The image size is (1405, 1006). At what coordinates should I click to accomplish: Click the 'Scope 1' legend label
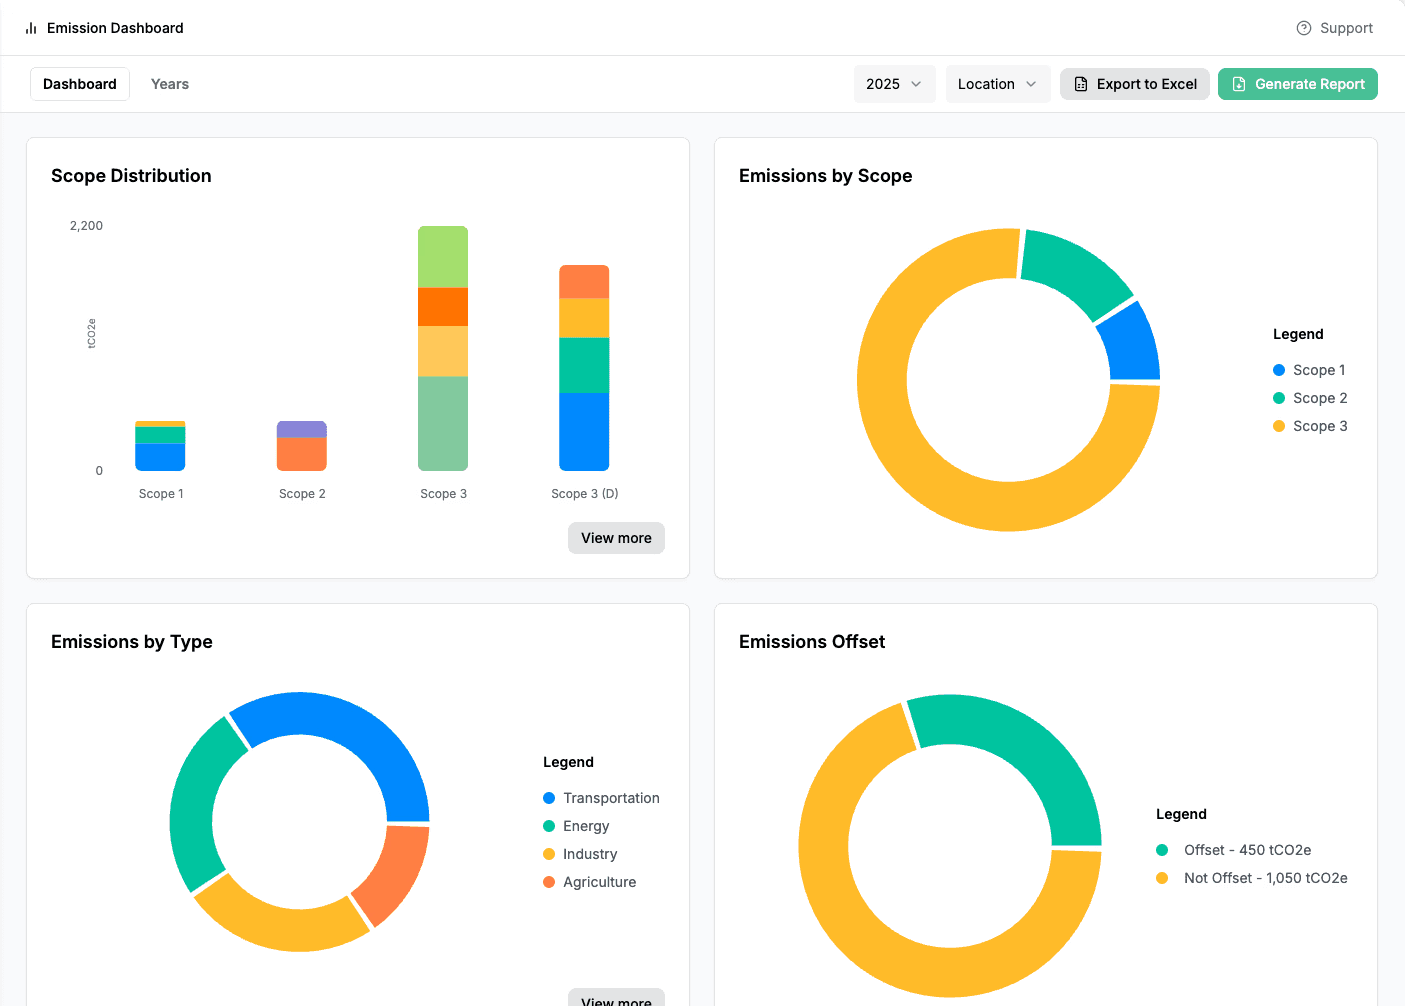point(1319,370)
